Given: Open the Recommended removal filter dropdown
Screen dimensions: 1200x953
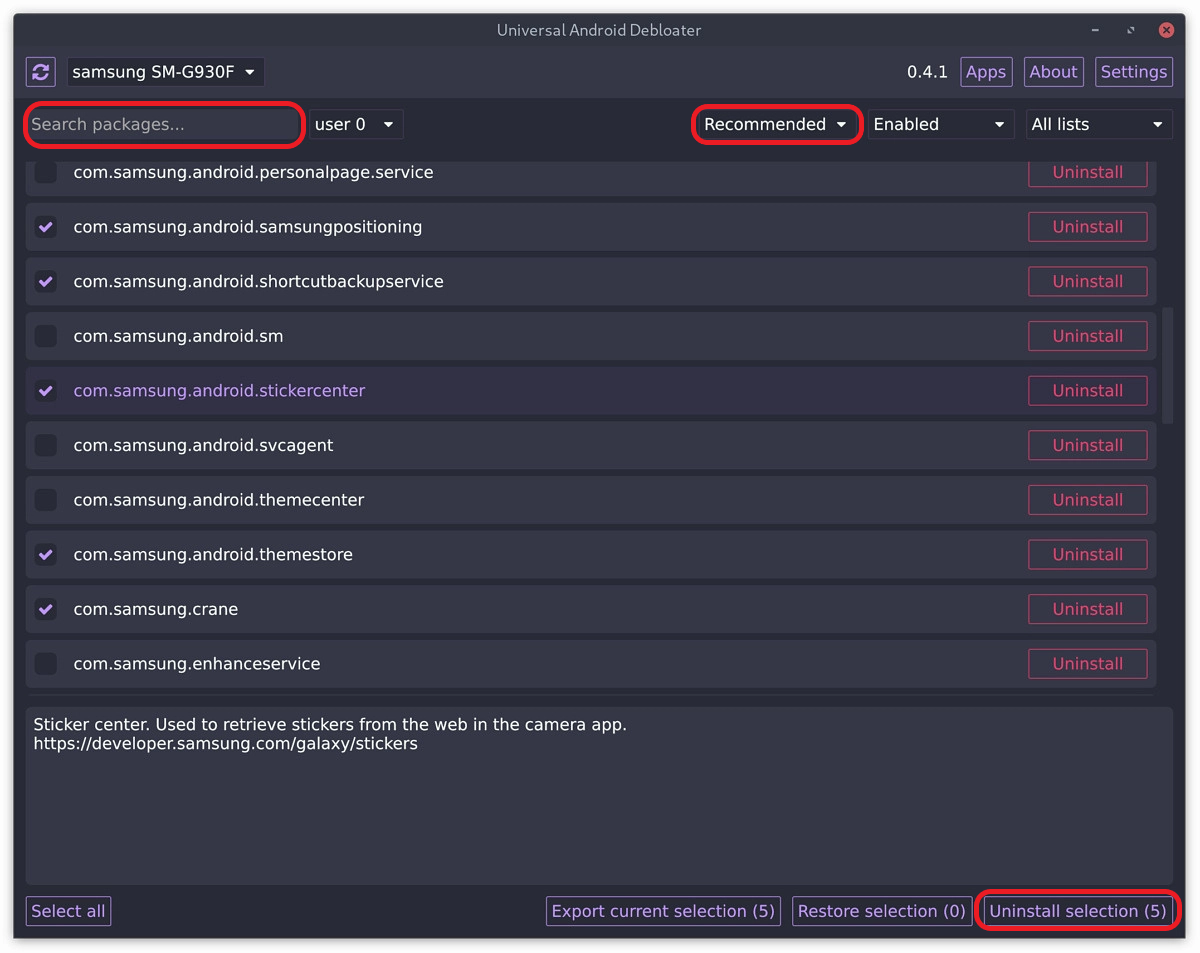Looking at the screenshot, I should [776, 124].
